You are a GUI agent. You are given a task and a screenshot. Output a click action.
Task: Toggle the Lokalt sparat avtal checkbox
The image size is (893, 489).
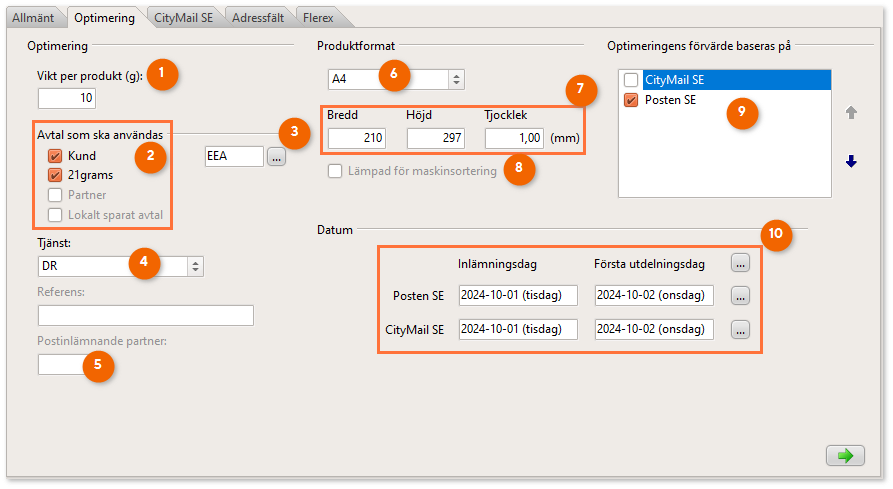point(55,215)
